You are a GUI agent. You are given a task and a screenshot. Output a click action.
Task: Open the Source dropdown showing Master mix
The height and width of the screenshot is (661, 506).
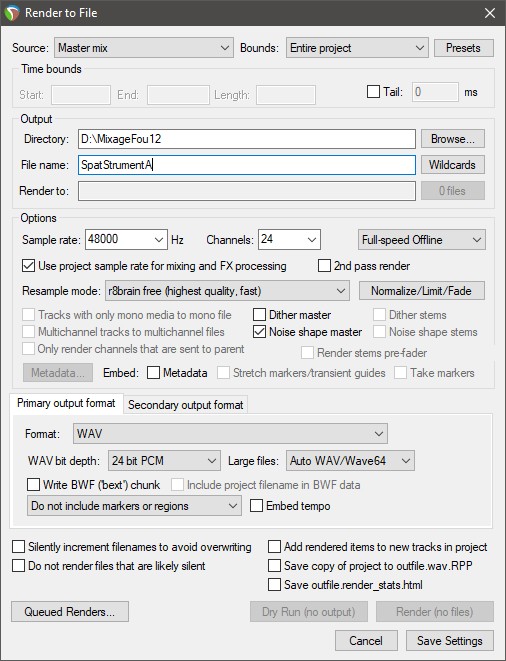point(143,48)
